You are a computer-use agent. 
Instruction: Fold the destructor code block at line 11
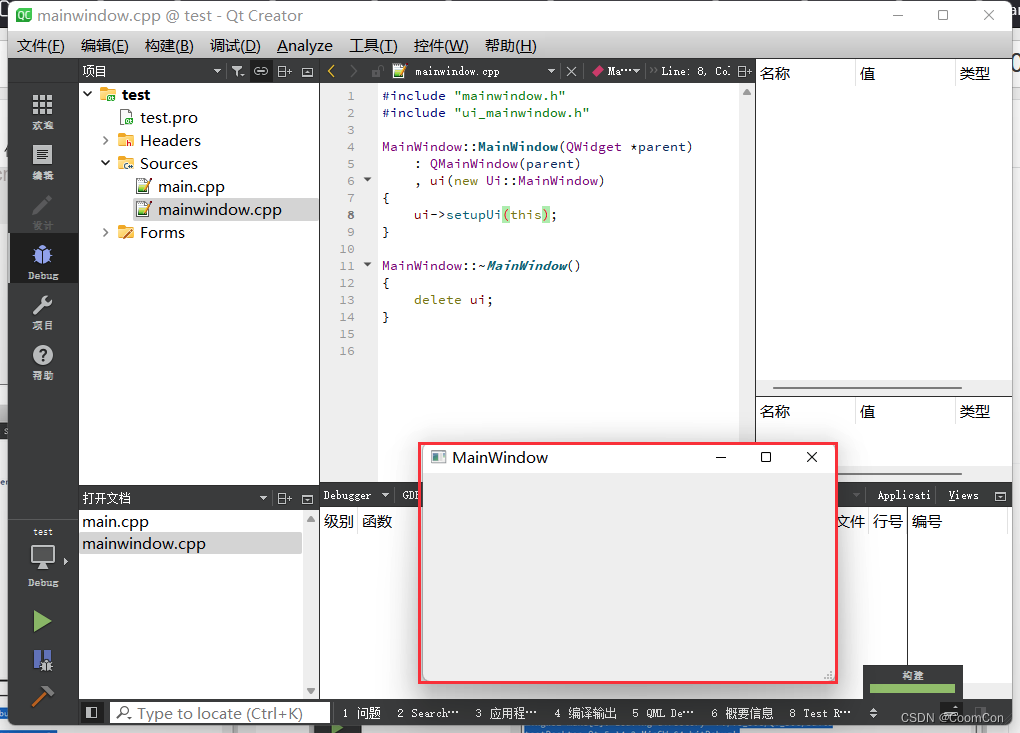click(368, 265)
